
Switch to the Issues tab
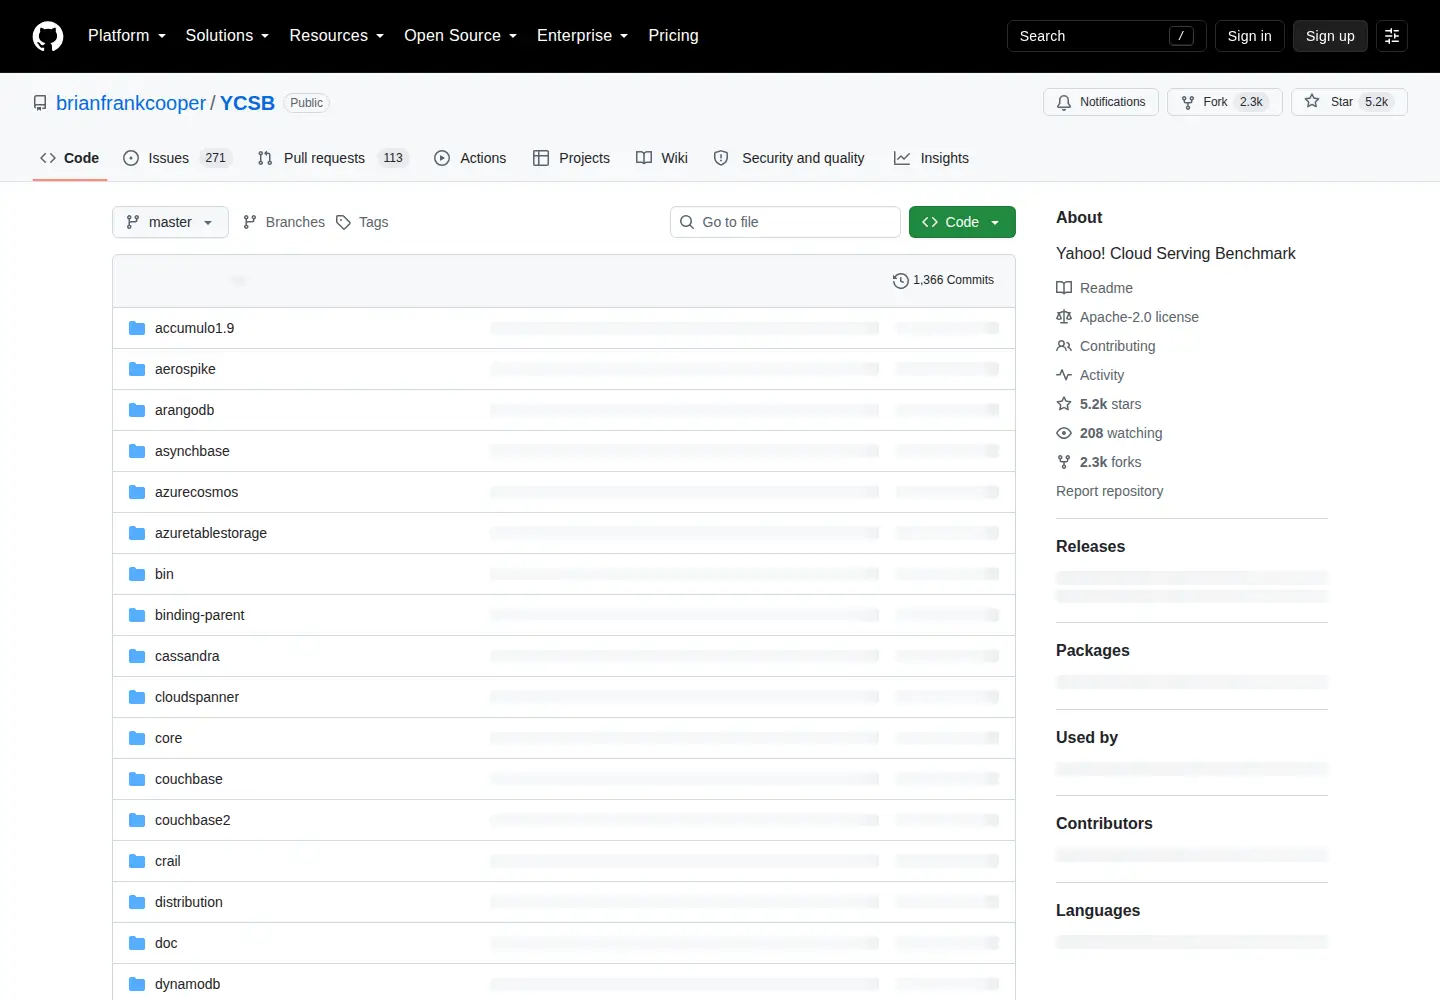tap(177, 158)
